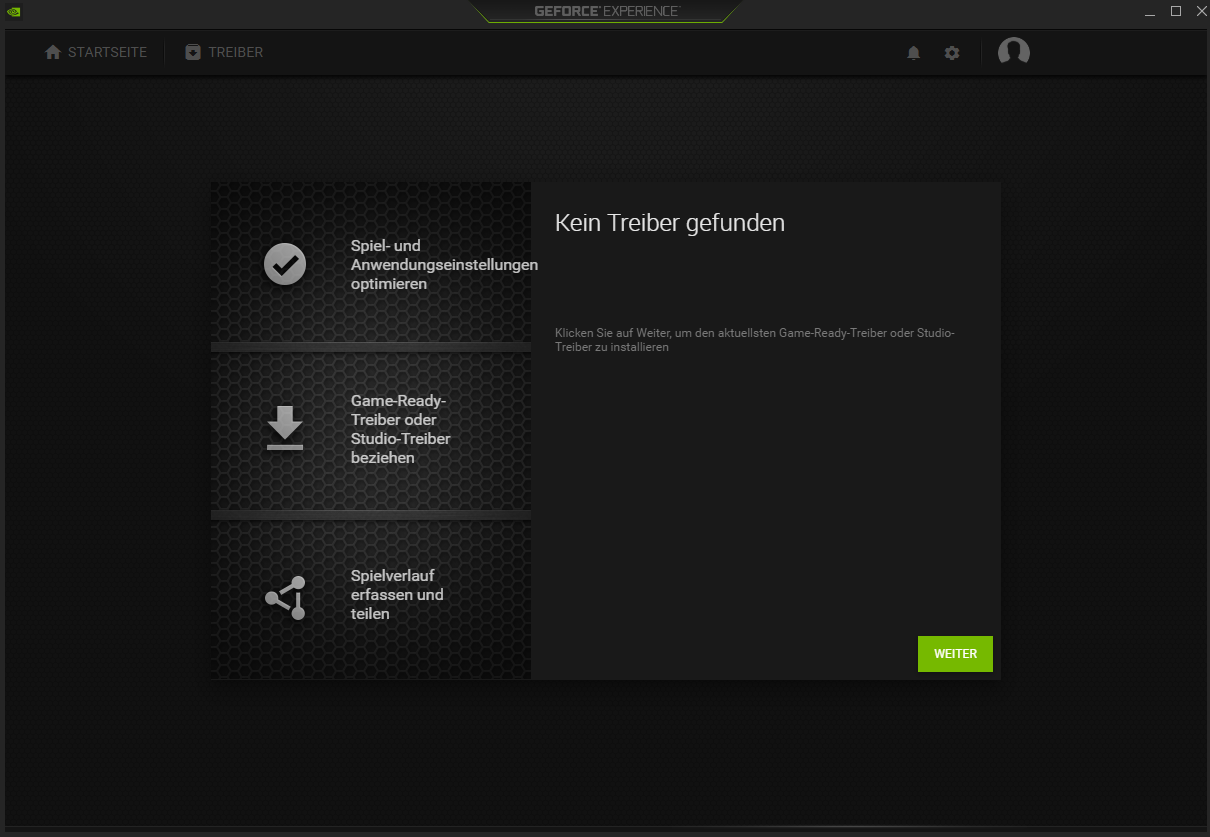Image resolution: width=1210 pixels, height=837 pixels.
Task: Click the NVIDIA logo in title bar
Action: click(13, 12)
